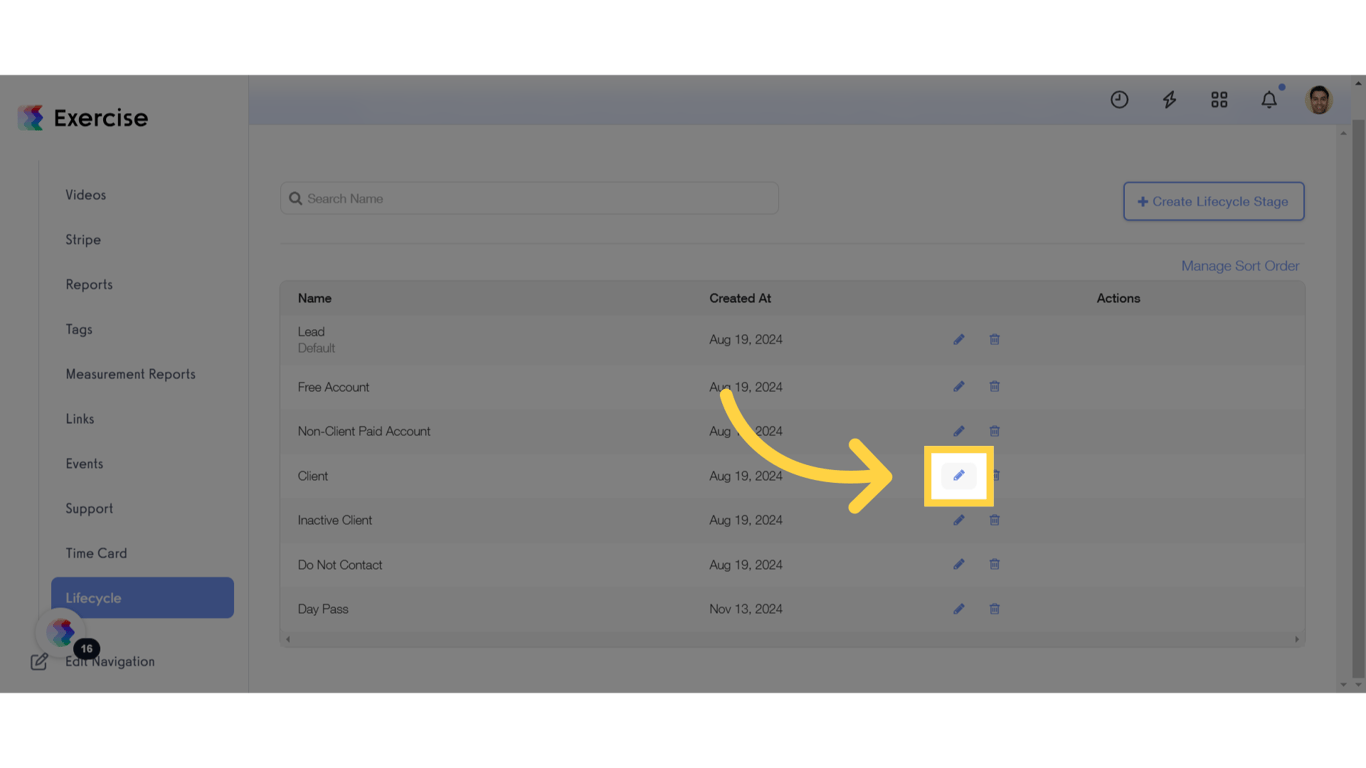This screenshot has width=1366, height=768.
Task: Open the apps grid icon
Action: [x=1219, y=99]
